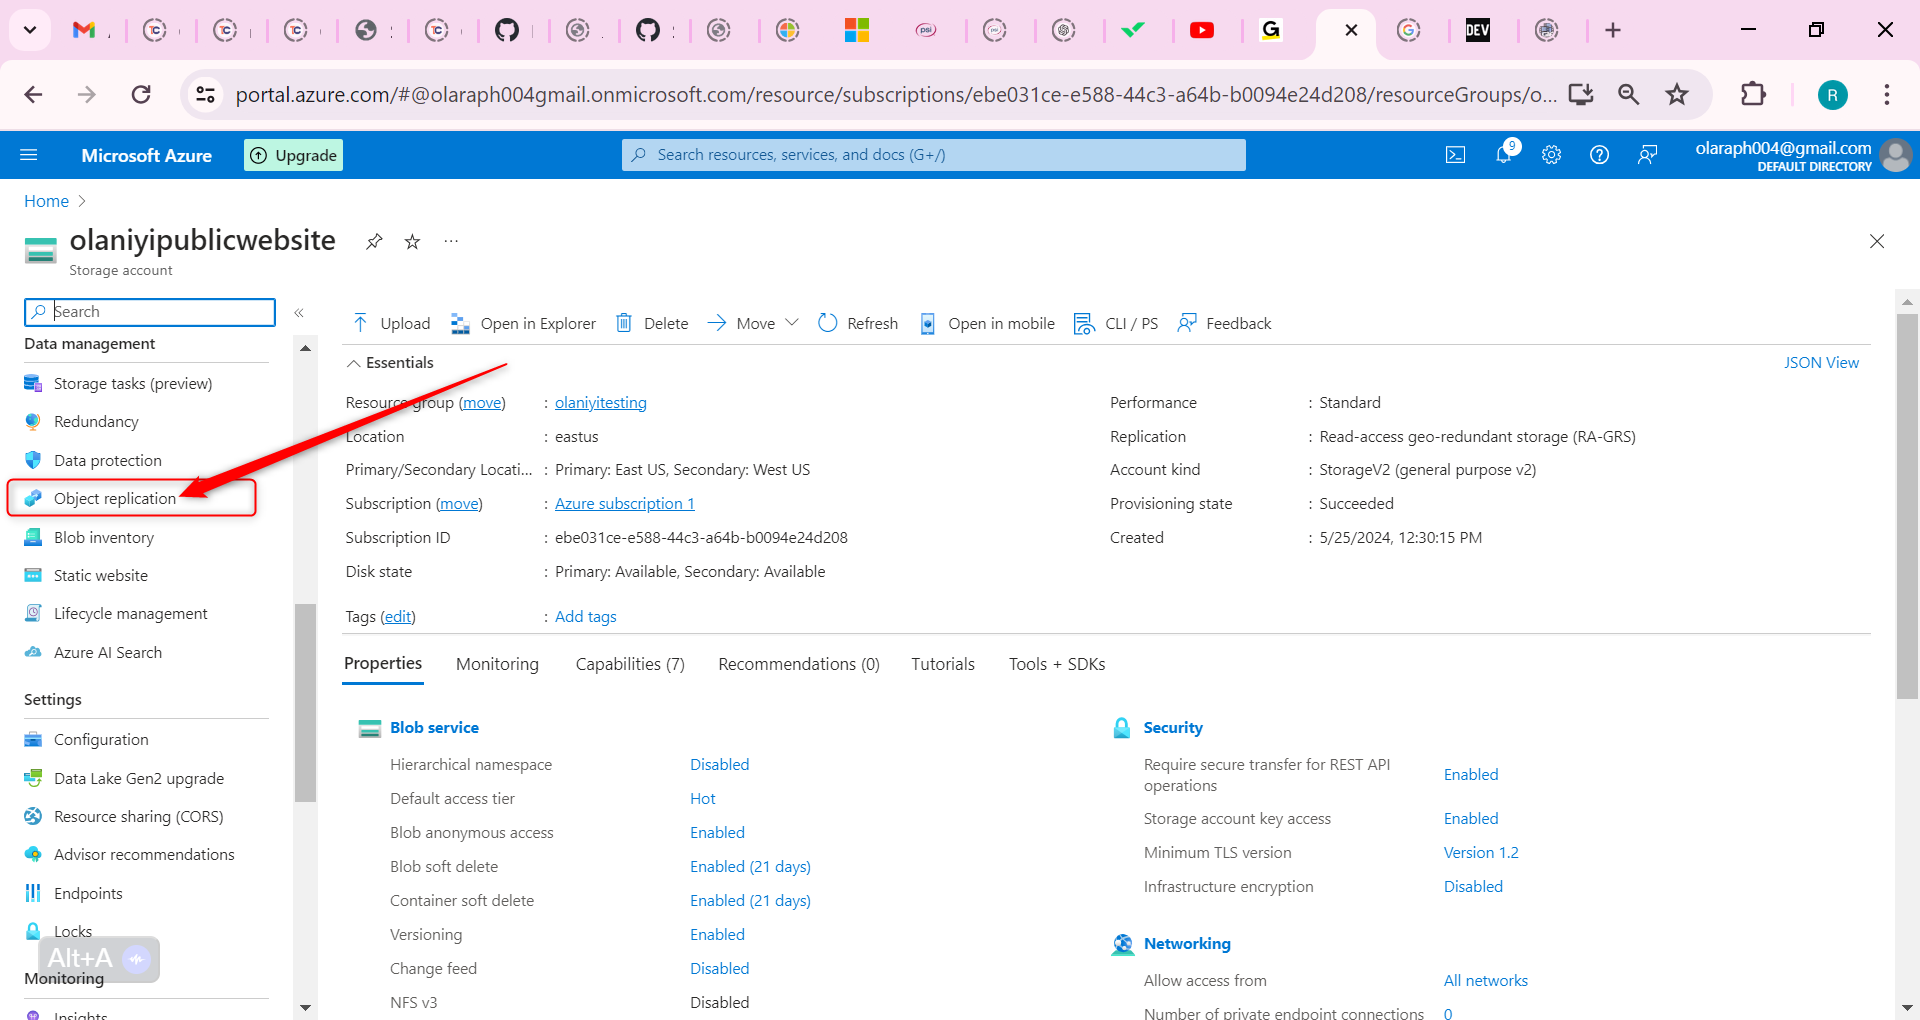1920x1020 pixels.
Task: Open the Redundancy menu item
Action: pos(96,422)
